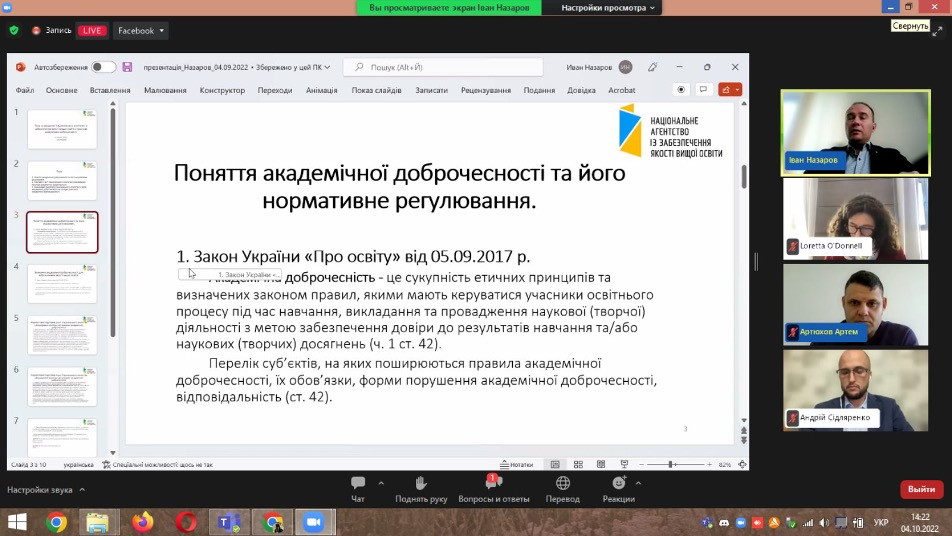Open the Acrobat ribbon tab
Image resolution: width=952 pixels, height=536 pixels.
(x=622, y=90)
